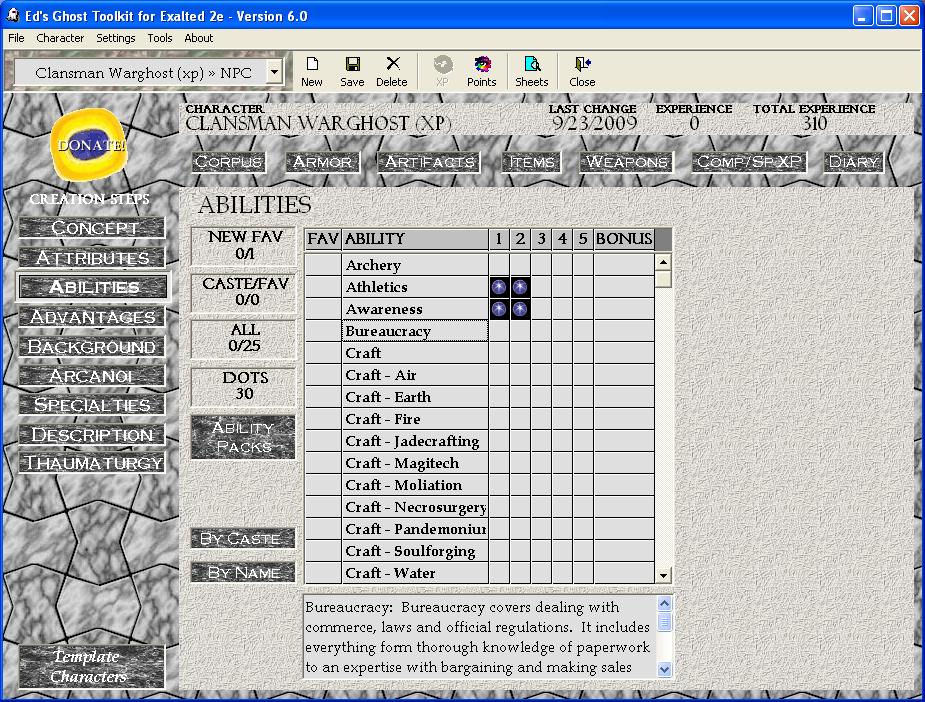Click the New character toolbar icon
The height and width of the screenshot is (702, 925).
tap(311, 71)
